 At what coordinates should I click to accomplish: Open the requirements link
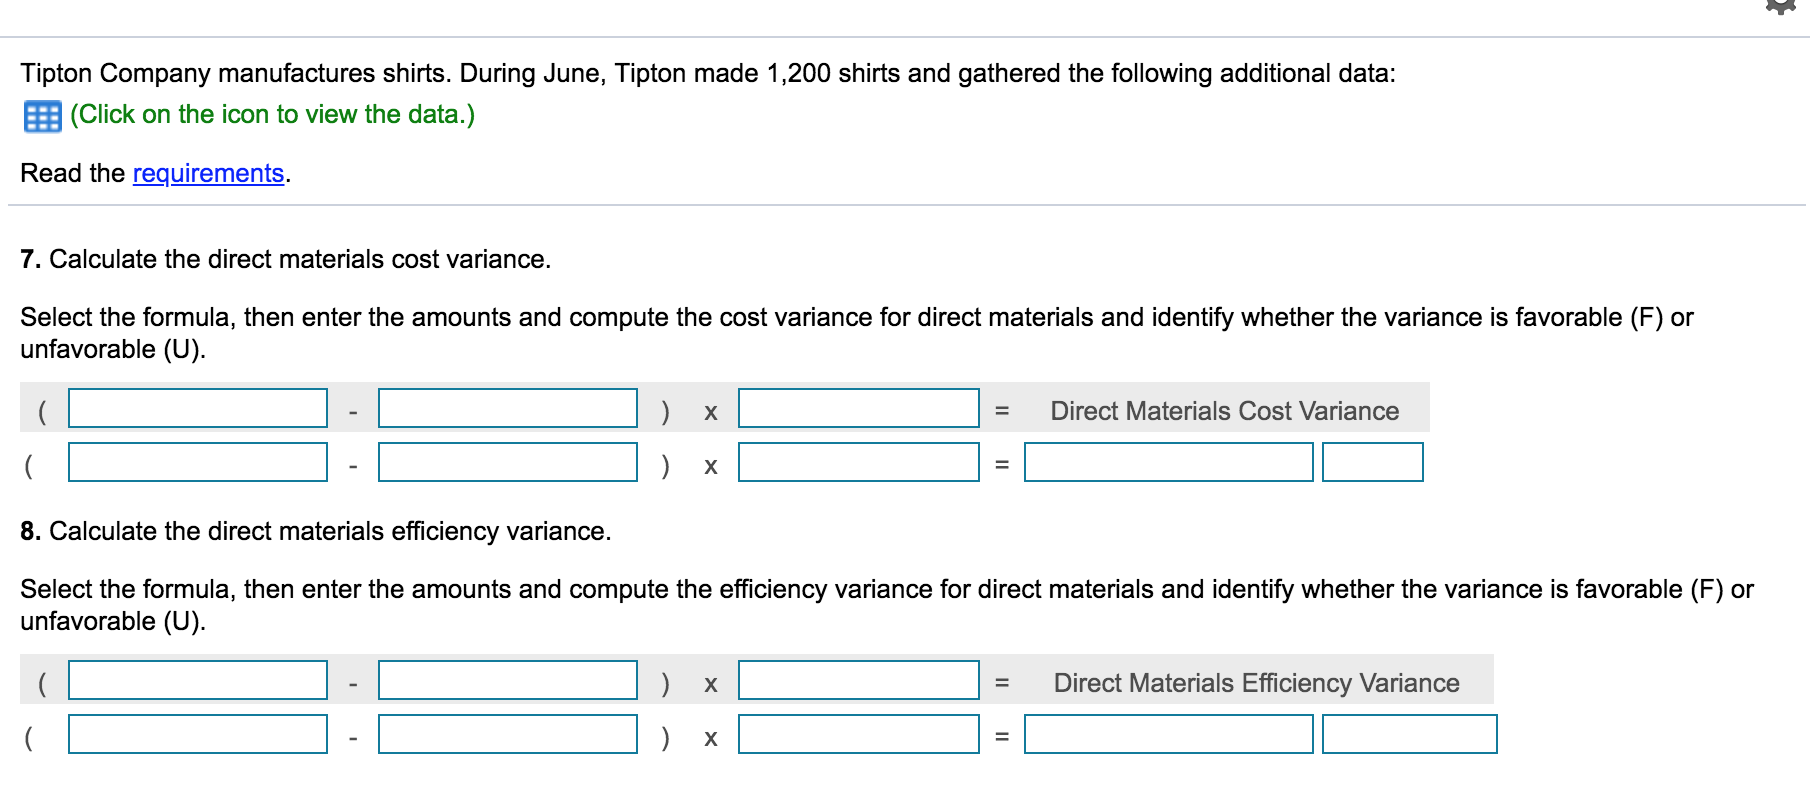(208, 173)
